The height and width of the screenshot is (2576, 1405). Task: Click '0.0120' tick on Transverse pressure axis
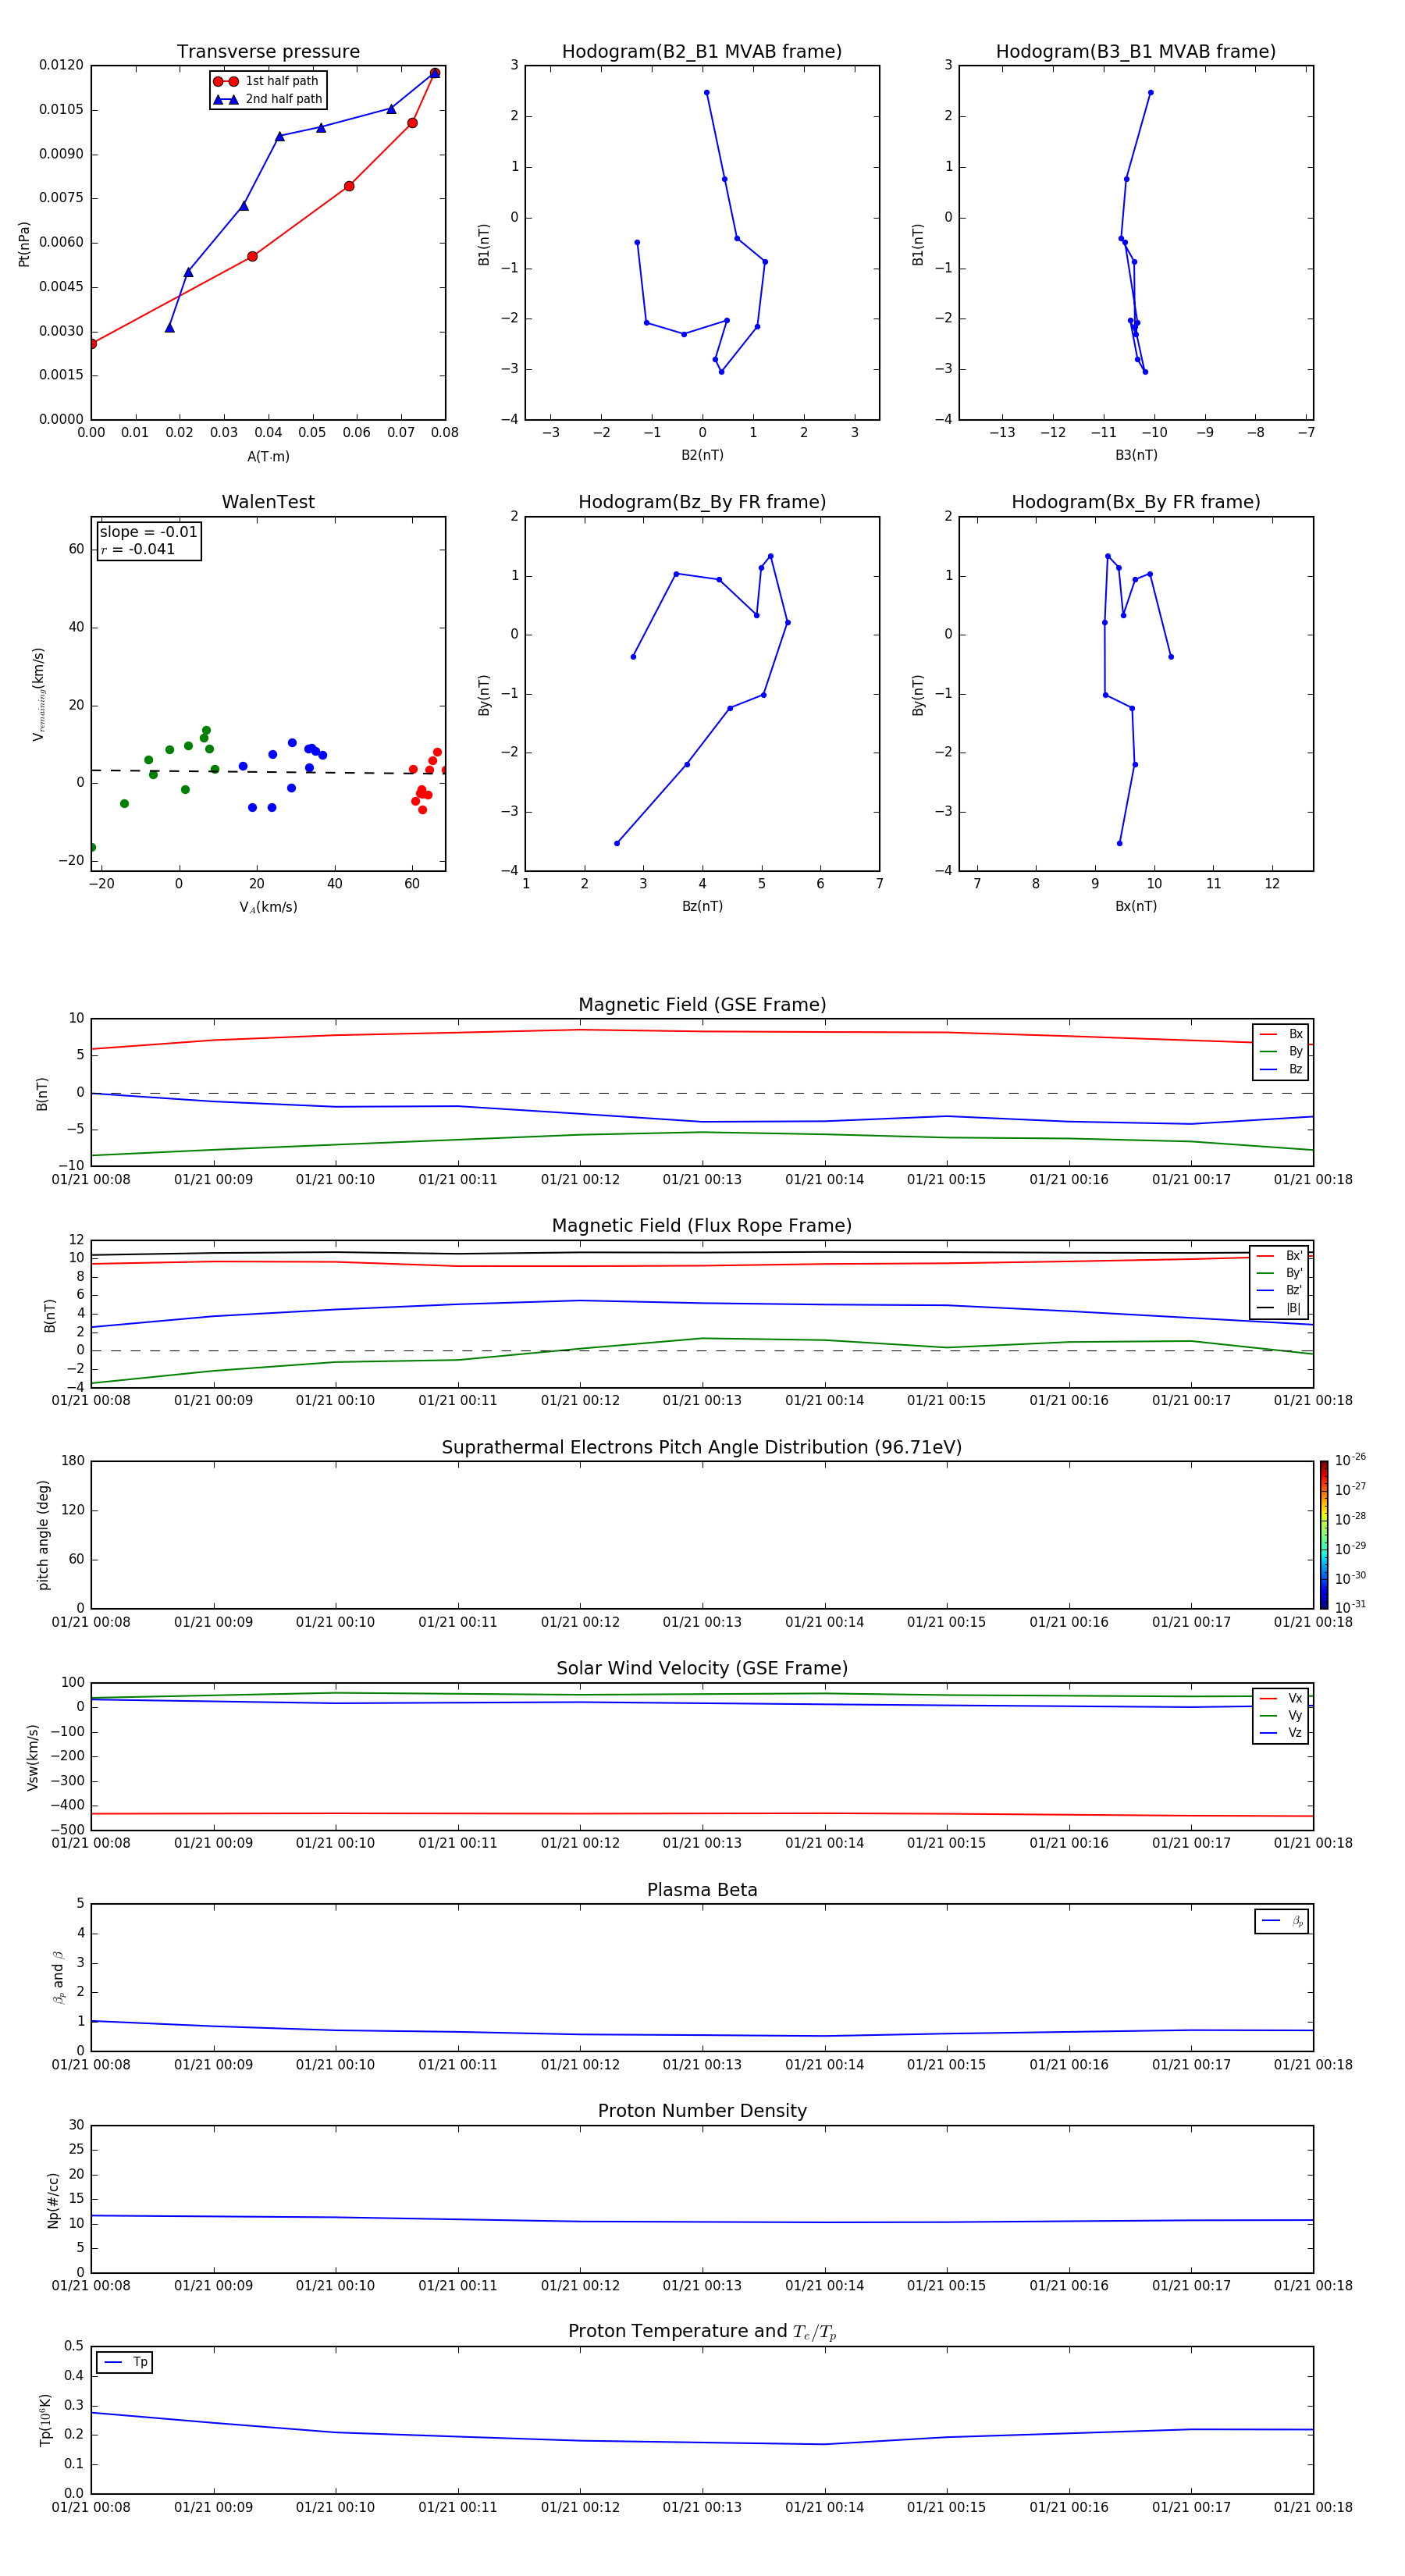pos(61,65)
